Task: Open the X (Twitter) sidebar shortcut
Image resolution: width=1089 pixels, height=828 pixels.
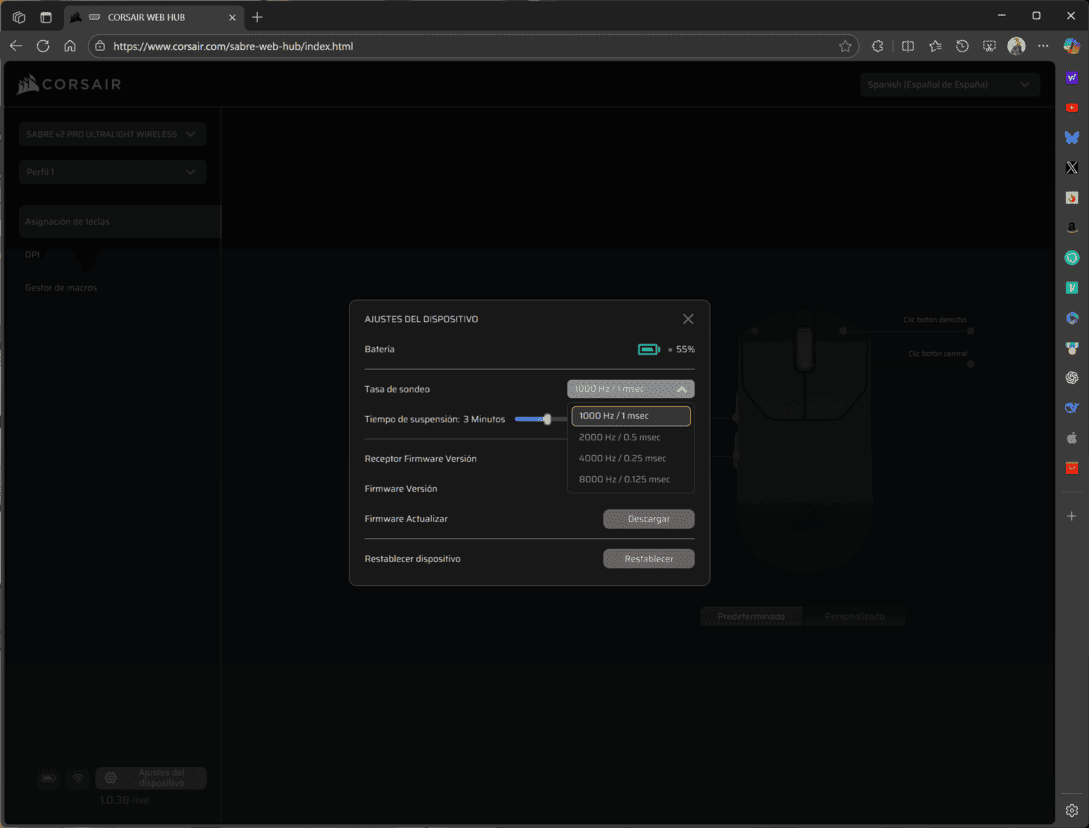Action: 1072,168
